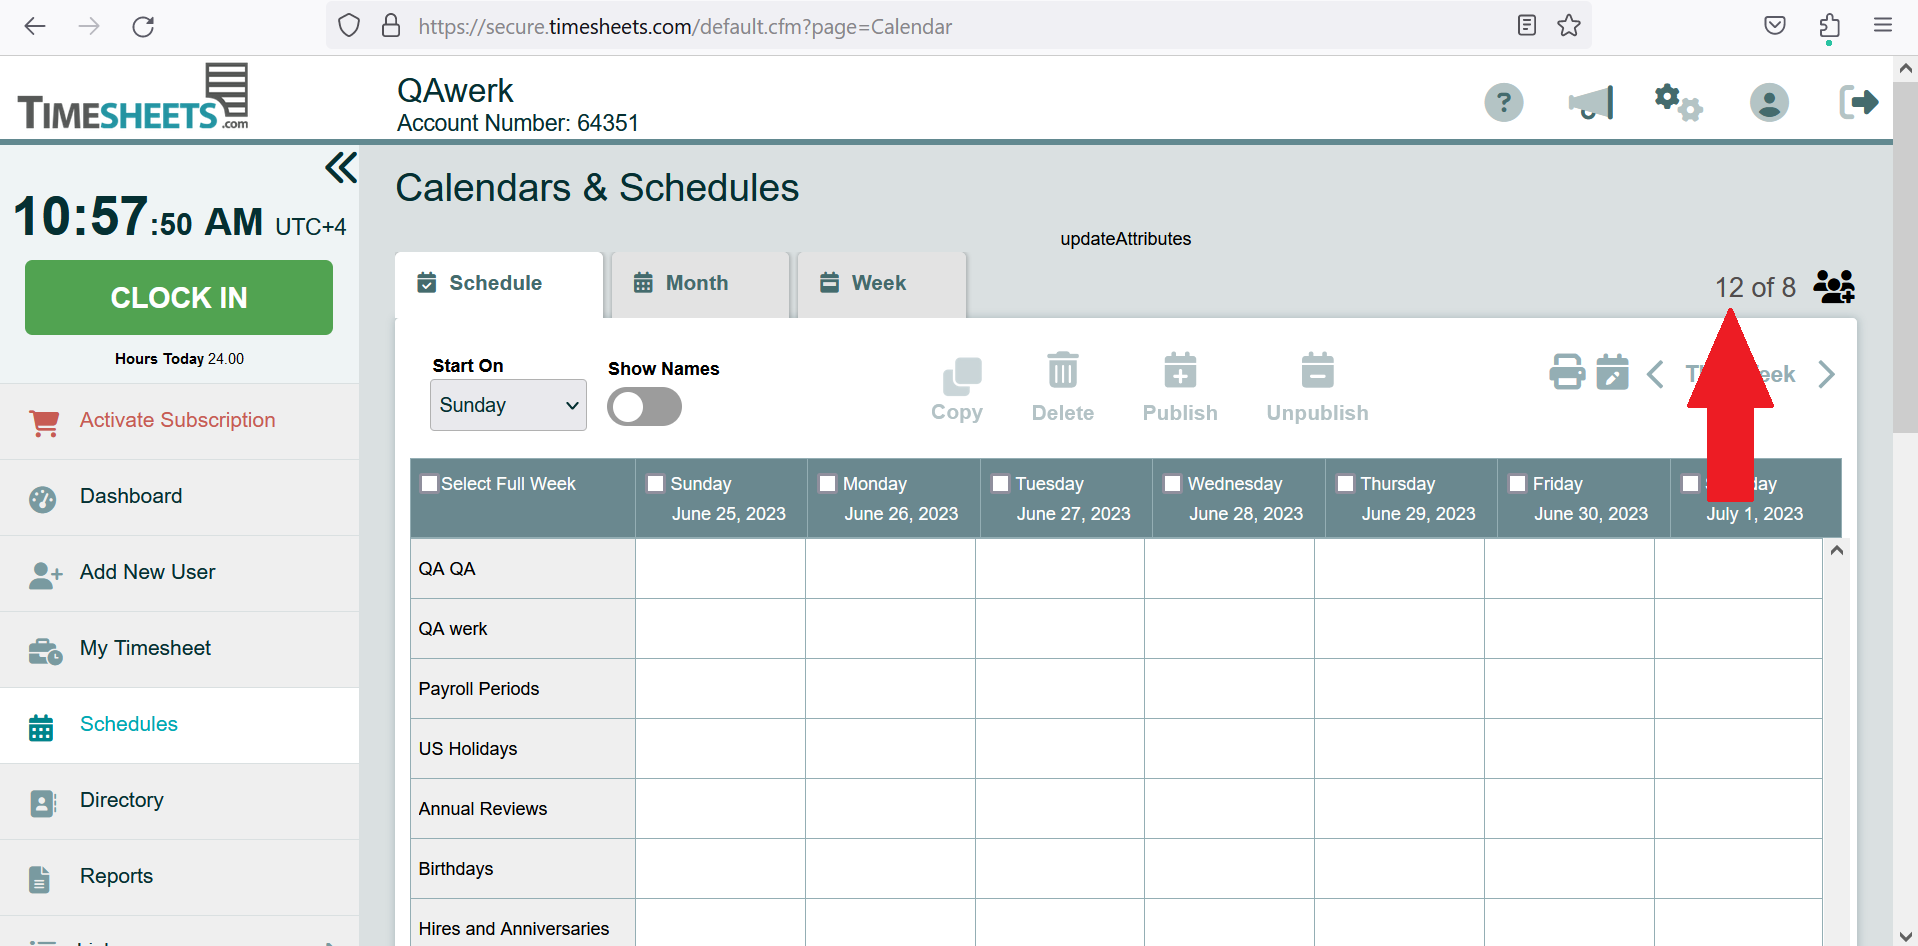Open the calendar edit icon
Viewport: 1918px width, 946px height.
coord(1612,372)
